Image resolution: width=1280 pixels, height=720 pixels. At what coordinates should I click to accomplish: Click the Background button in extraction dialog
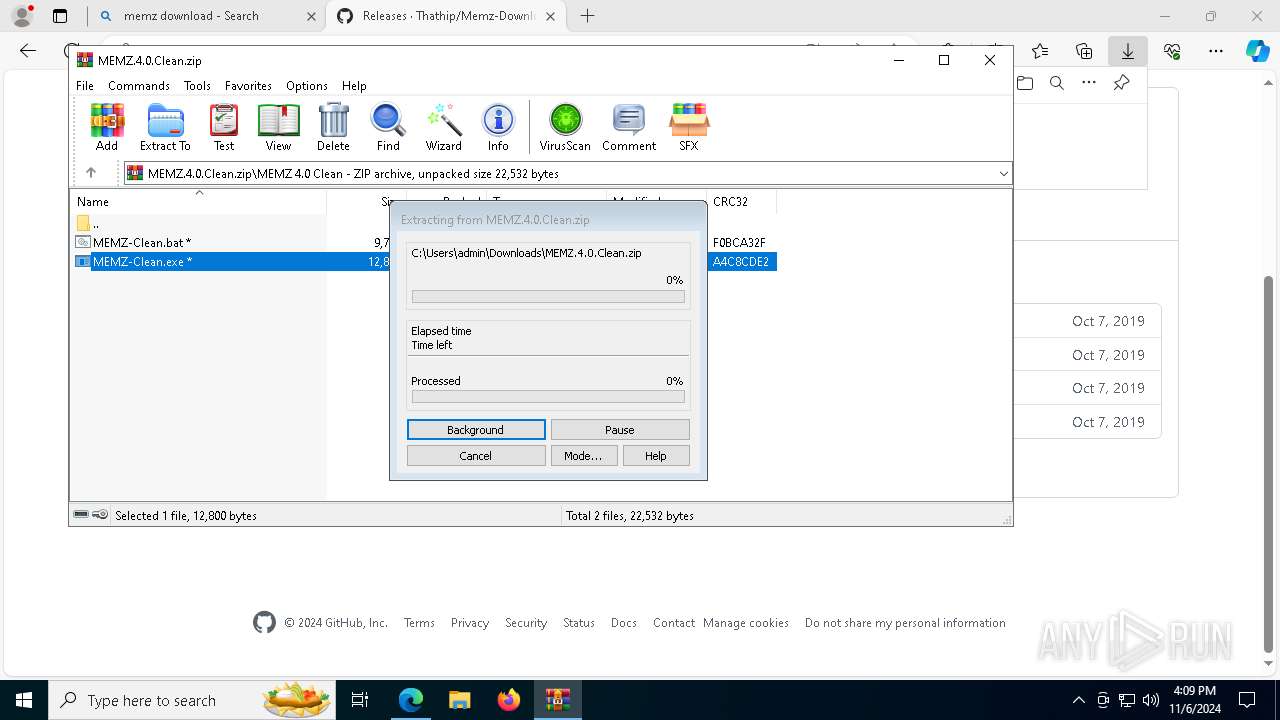(476, 430)
